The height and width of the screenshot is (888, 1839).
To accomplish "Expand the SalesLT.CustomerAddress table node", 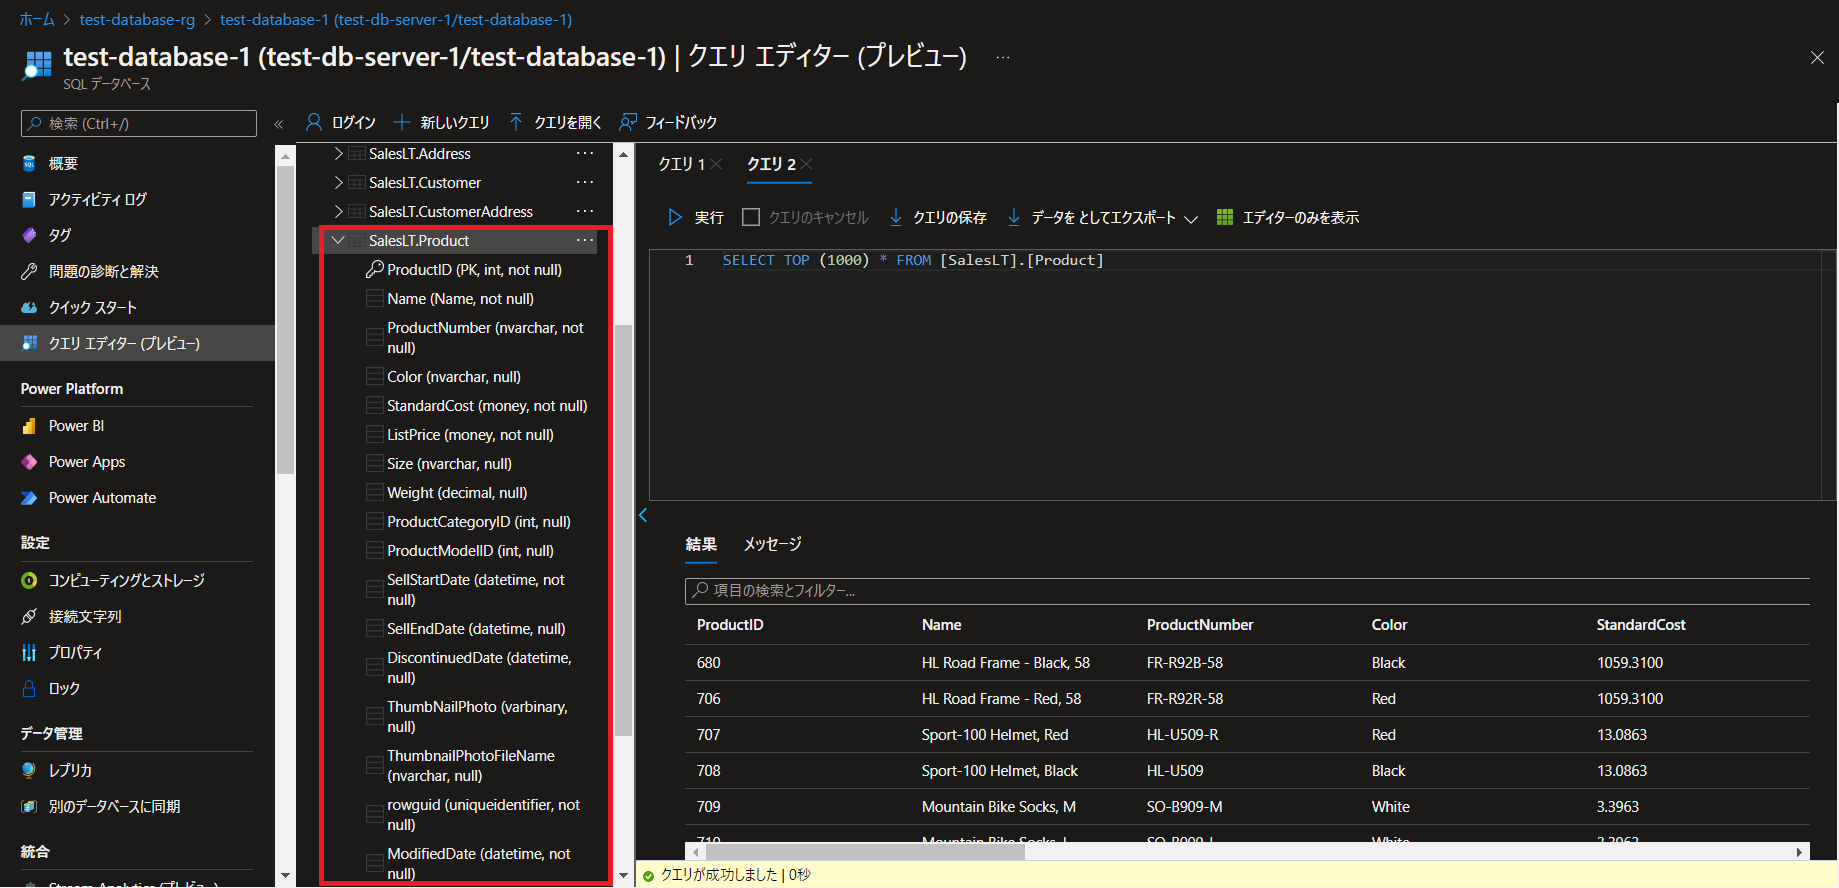I will (338, 212).
